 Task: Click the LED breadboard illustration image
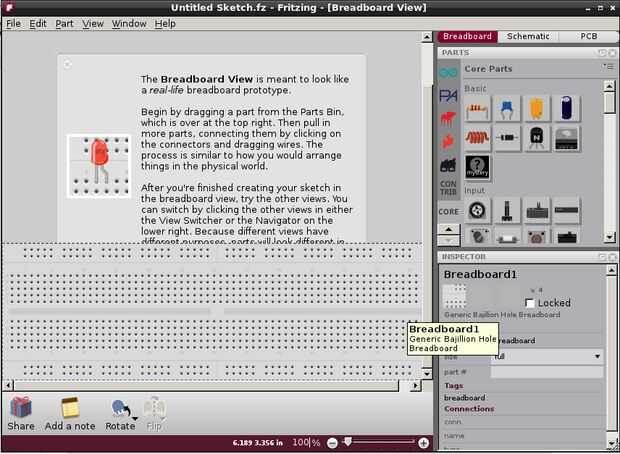click(99, 166)
